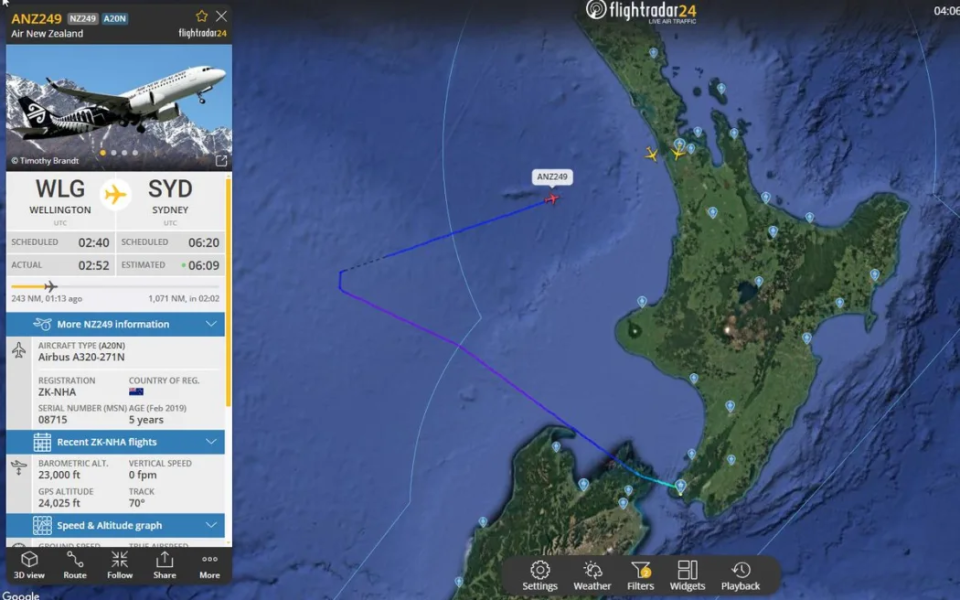Close the ANZ249 flight panel
960x600 pixels.
(221, 16)
